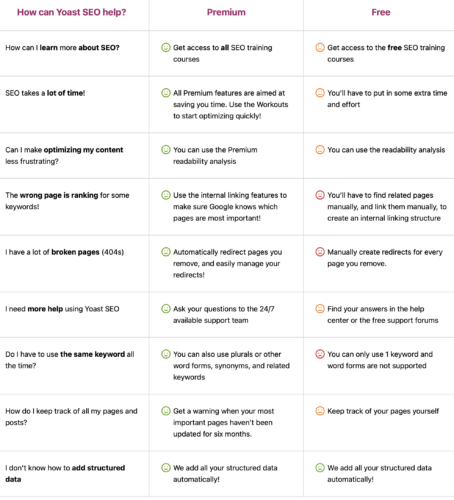Click green smiley beside 'All Premium features are aimed'

tap(166, 93)
